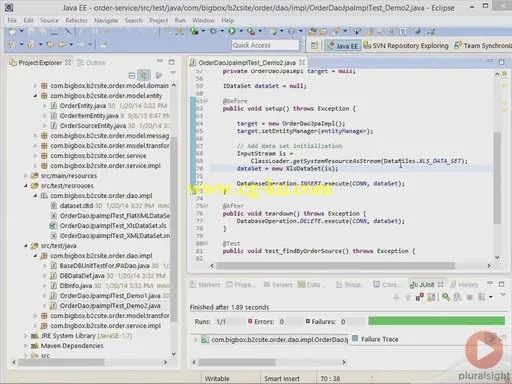Screen dimensions: 512x384
Task: Switch to the Outline tab
Action: click(91, 62)
